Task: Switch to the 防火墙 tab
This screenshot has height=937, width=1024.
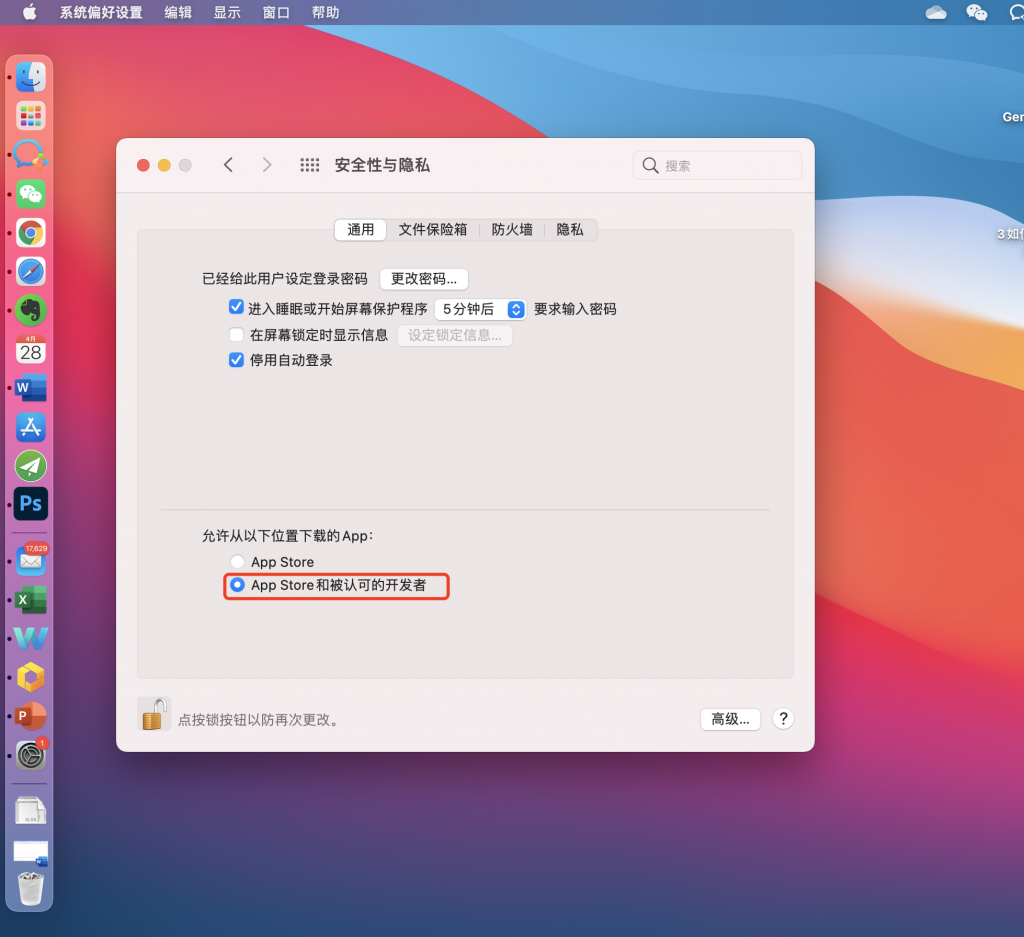Action: (512, 230)
